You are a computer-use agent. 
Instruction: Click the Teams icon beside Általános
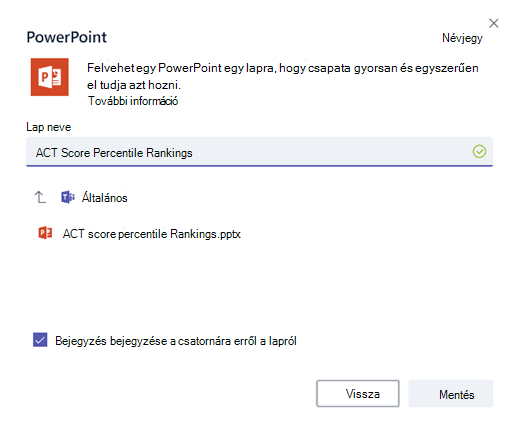point(68,197)
